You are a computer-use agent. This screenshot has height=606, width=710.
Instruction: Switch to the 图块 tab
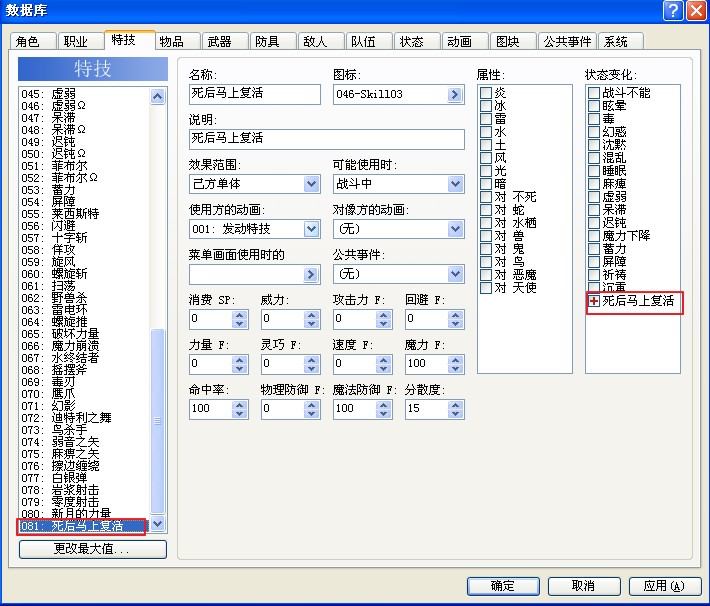(513, 42)
